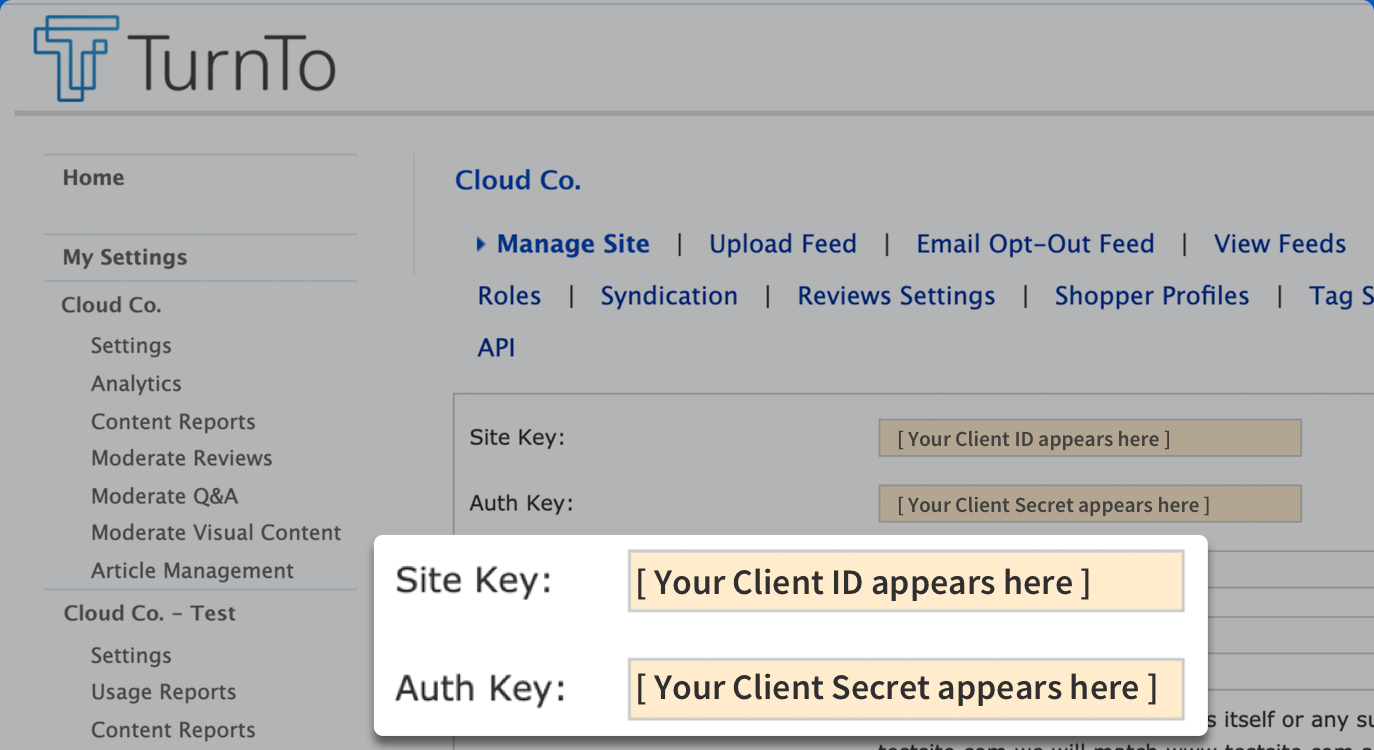Select the Manage Site tab

(573, 244)
